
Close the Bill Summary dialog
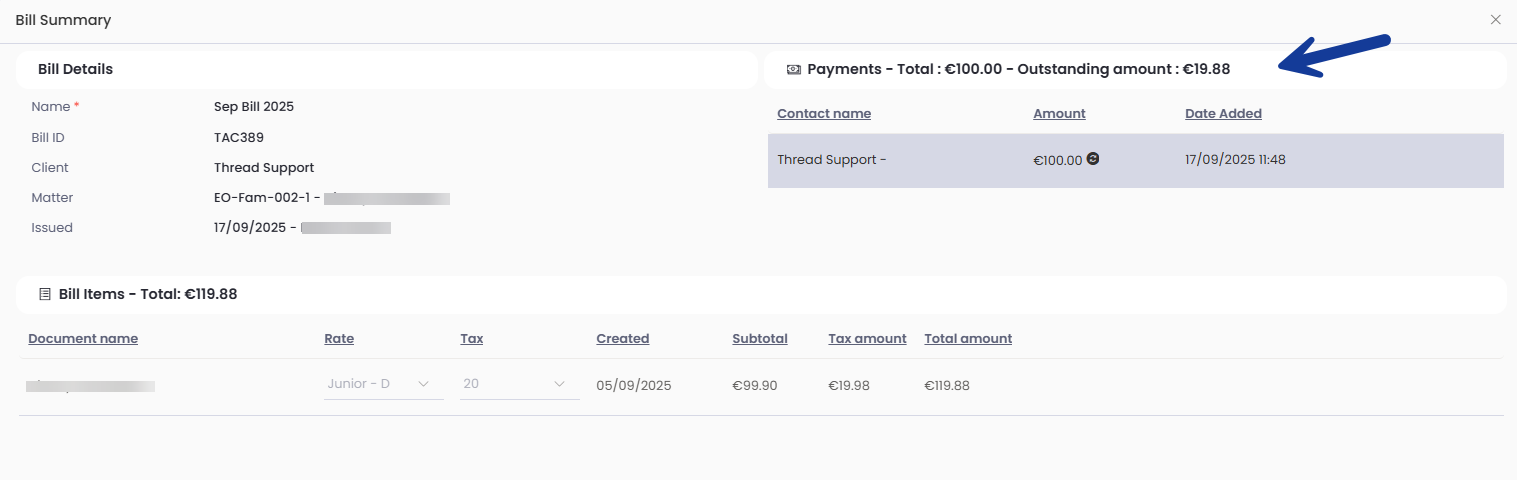(x=1496, y=20)
